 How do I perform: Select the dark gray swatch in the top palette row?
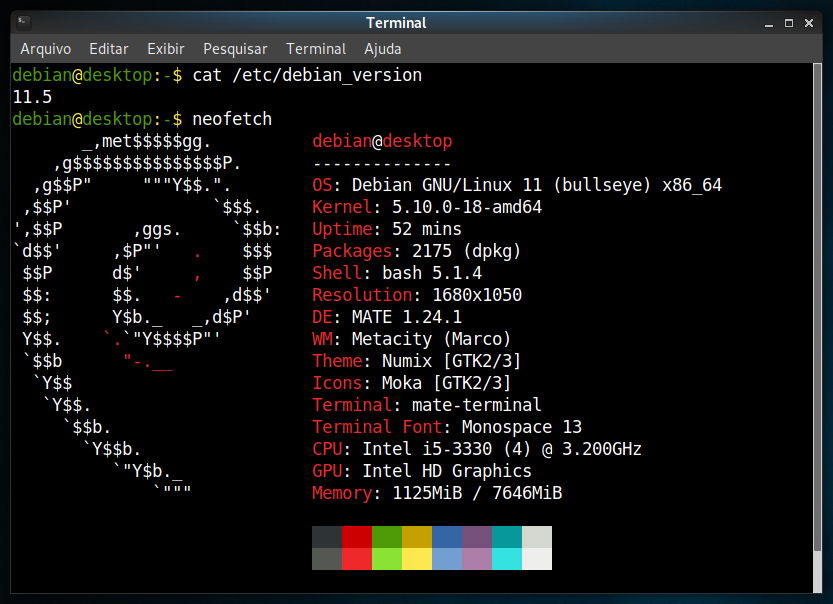[x=327, y=537]
